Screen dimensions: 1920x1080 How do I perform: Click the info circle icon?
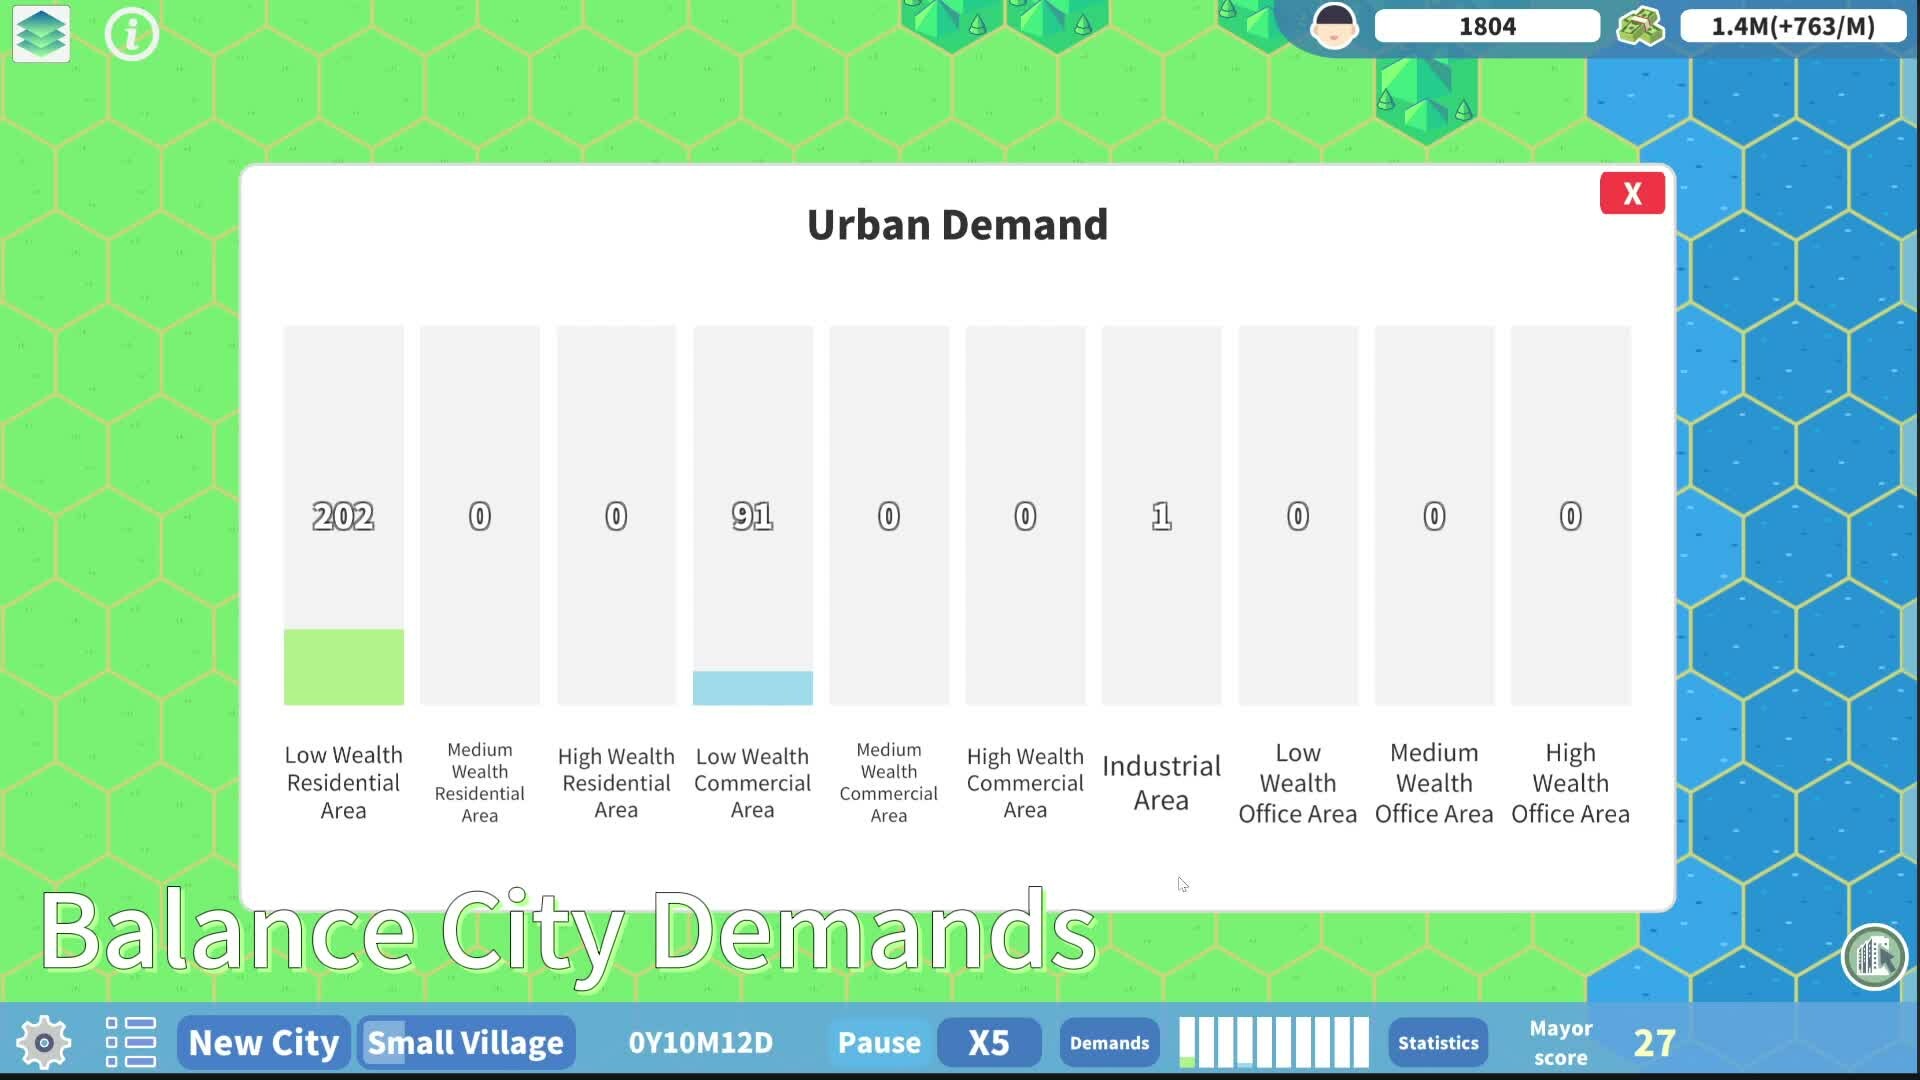tap(131, 34)
